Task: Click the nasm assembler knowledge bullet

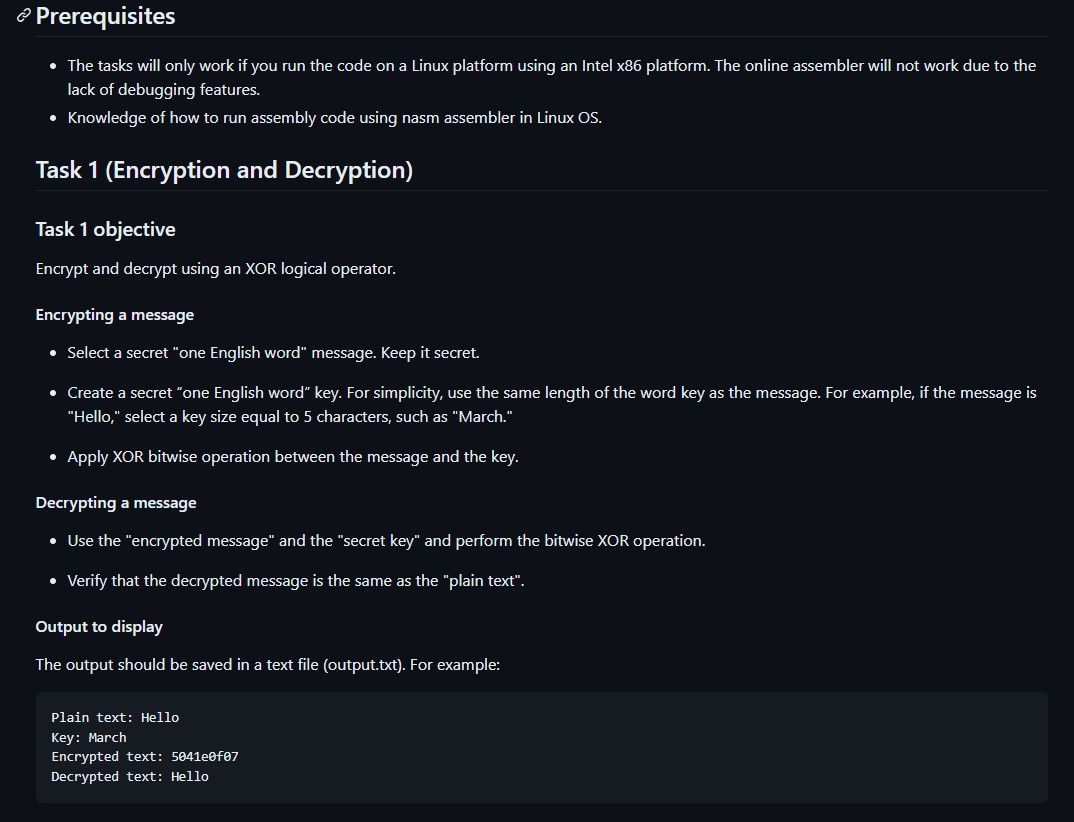Action: pos(334,117)
